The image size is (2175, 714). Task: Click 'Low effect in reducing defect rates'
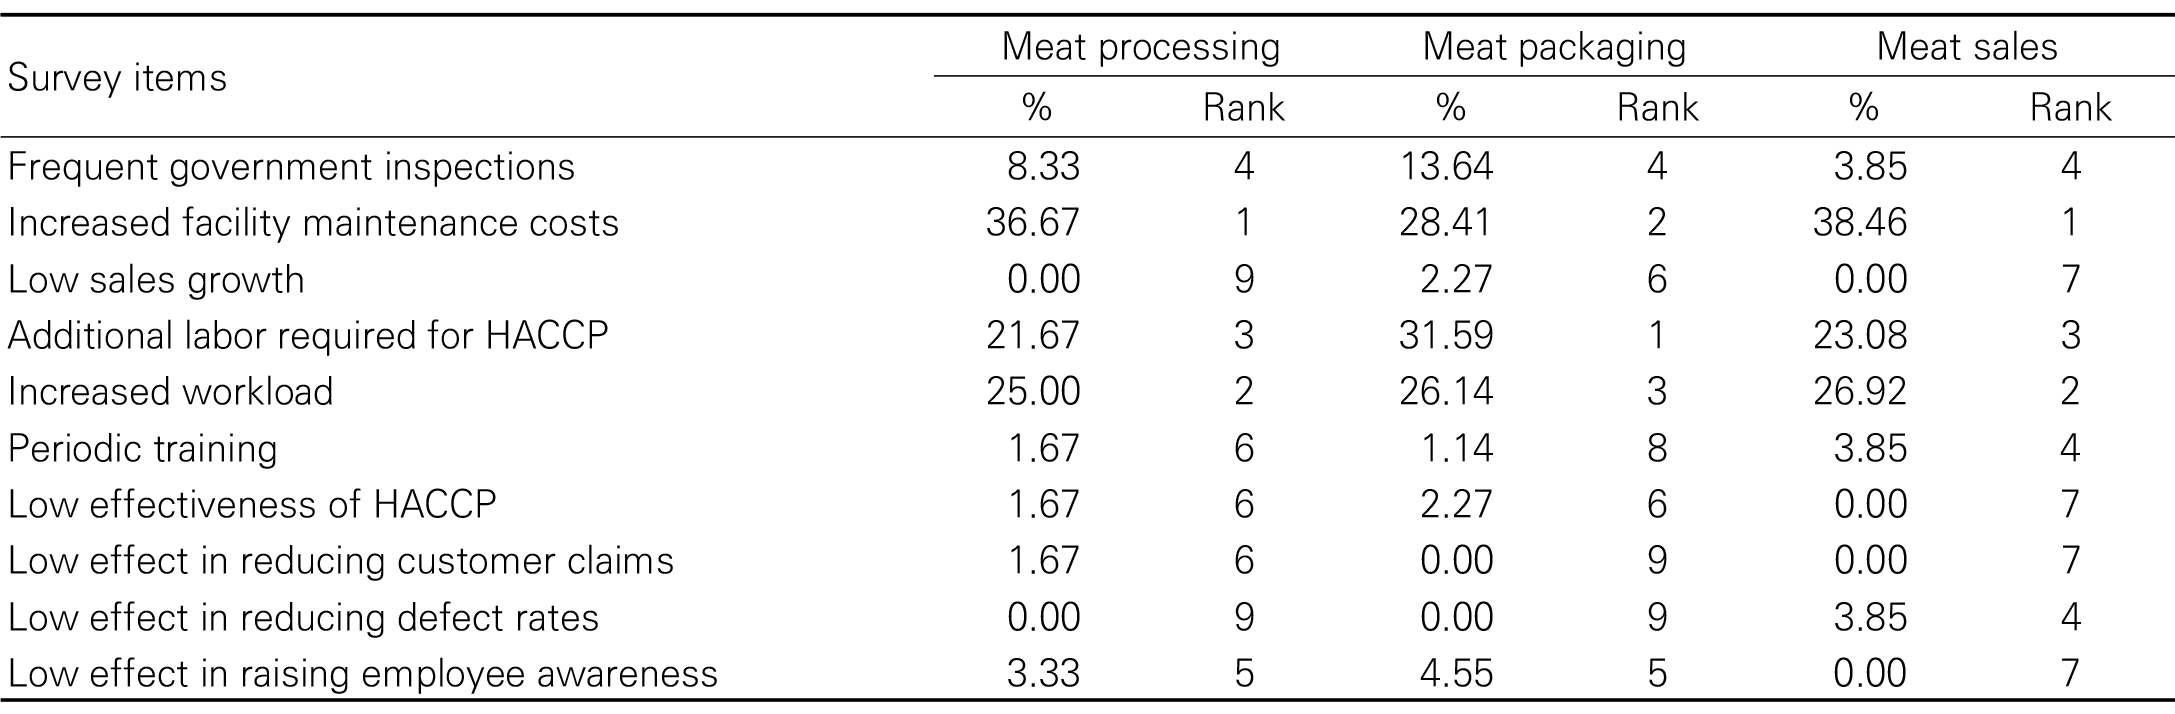point(303,618)
